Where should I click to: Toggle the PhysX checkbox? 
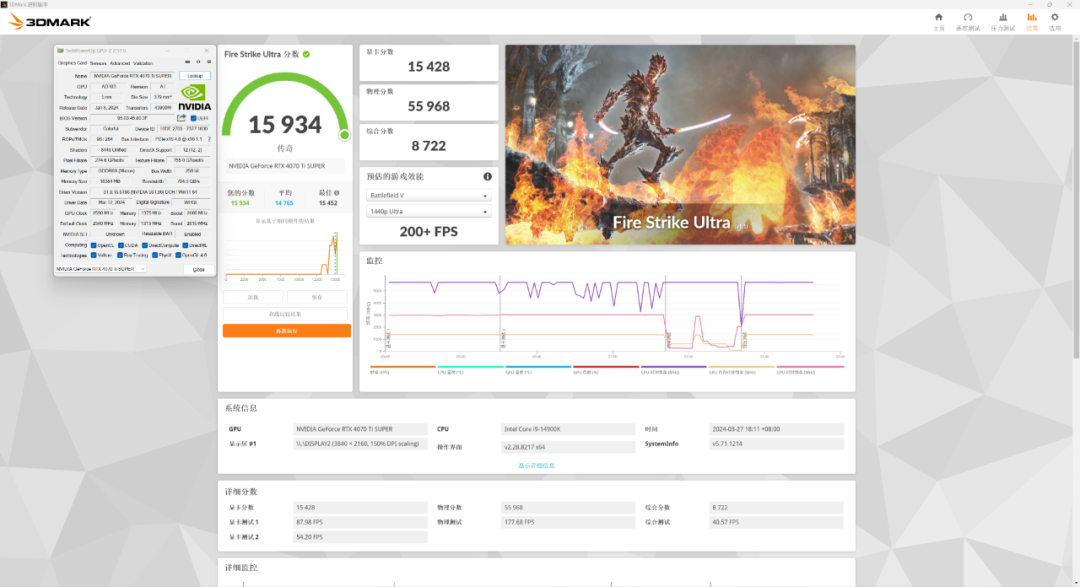pyautogui.click(x=155, y=255)
